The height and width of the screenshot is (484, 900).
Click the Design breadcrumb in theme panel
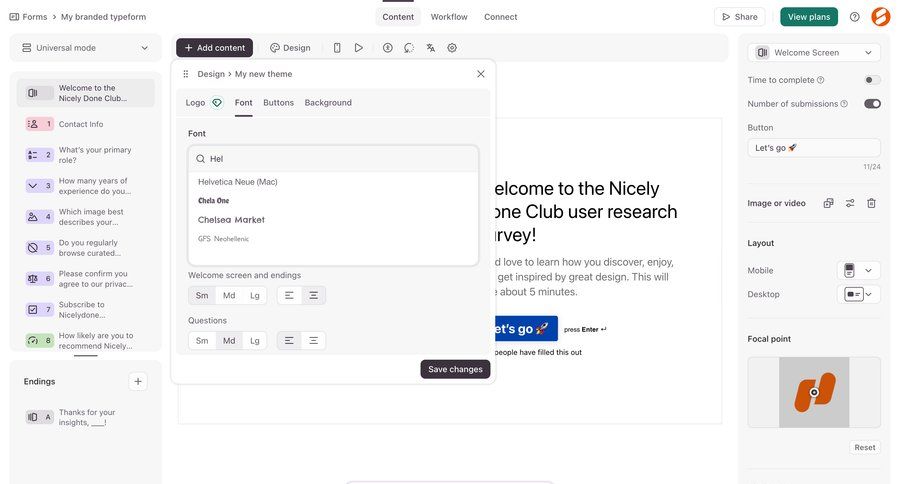point(211,74)
